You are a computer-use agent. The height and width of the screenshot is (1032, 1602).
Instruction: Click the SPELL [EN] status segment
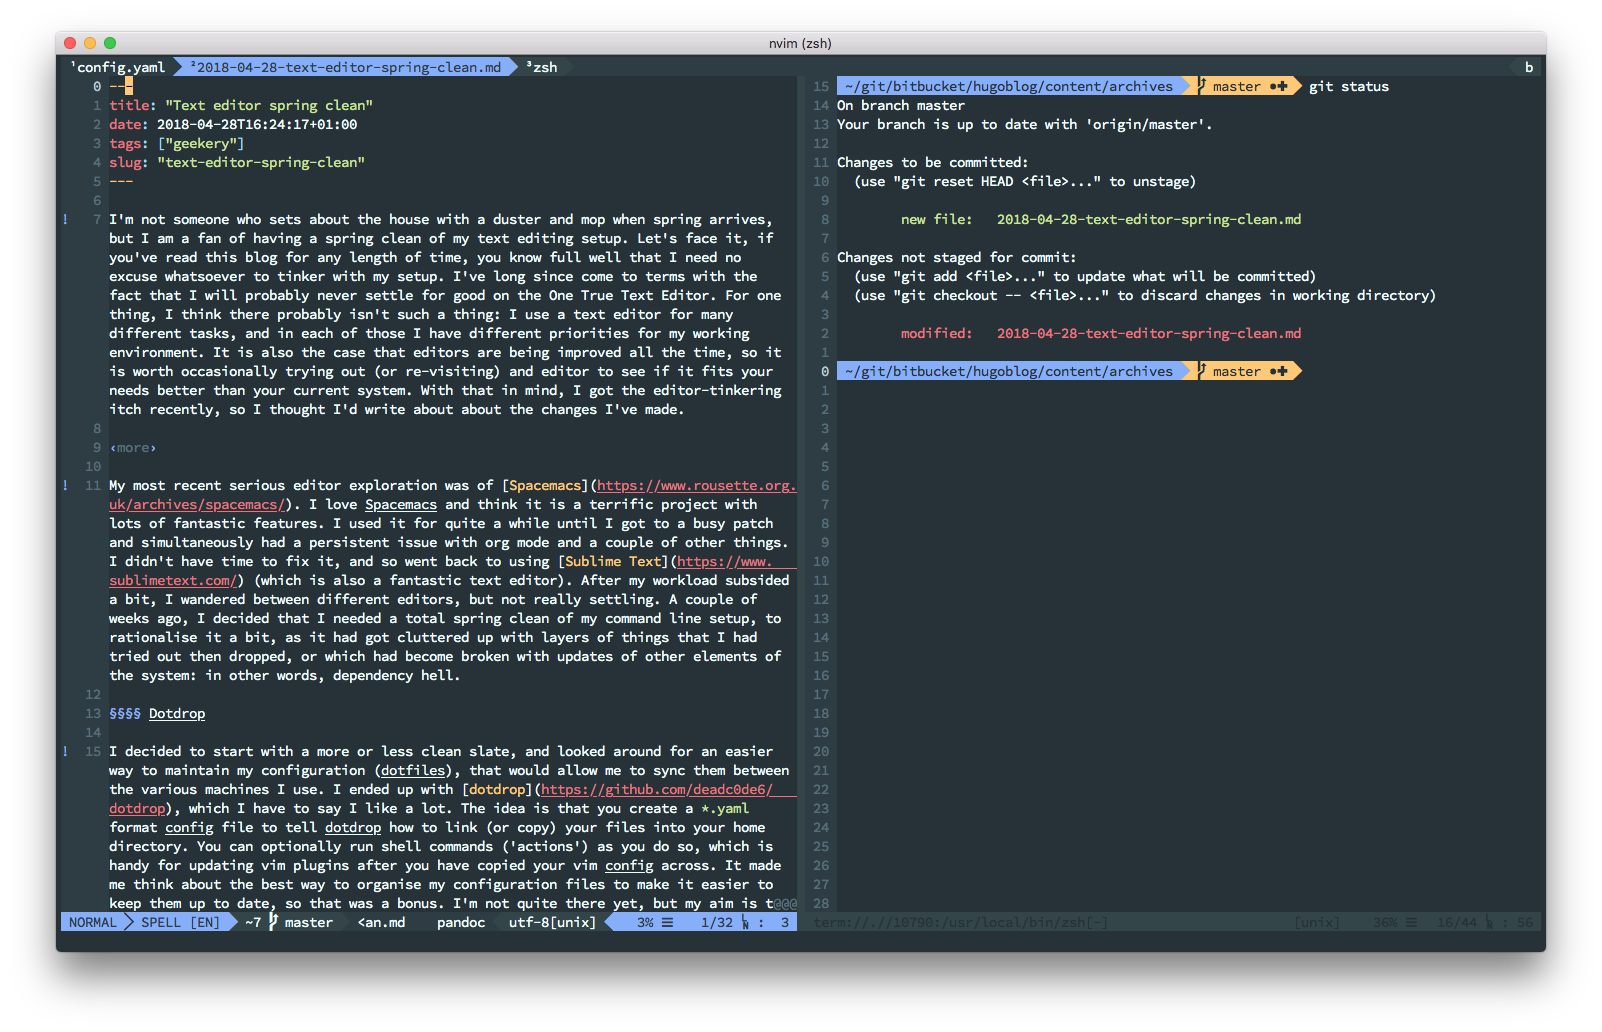180,922
